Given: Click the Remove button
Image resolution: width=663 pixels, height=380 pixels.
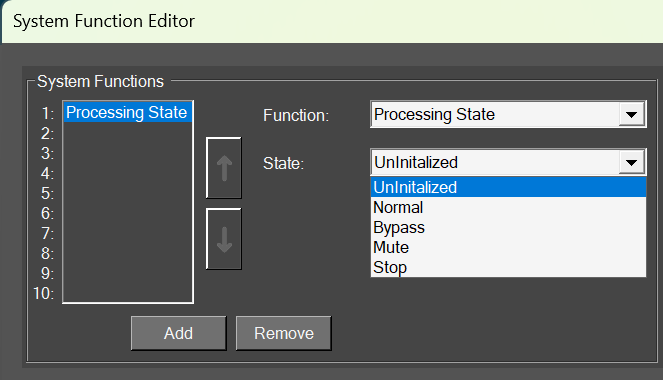Looking at the screenshot, I should tap(284, 333).
